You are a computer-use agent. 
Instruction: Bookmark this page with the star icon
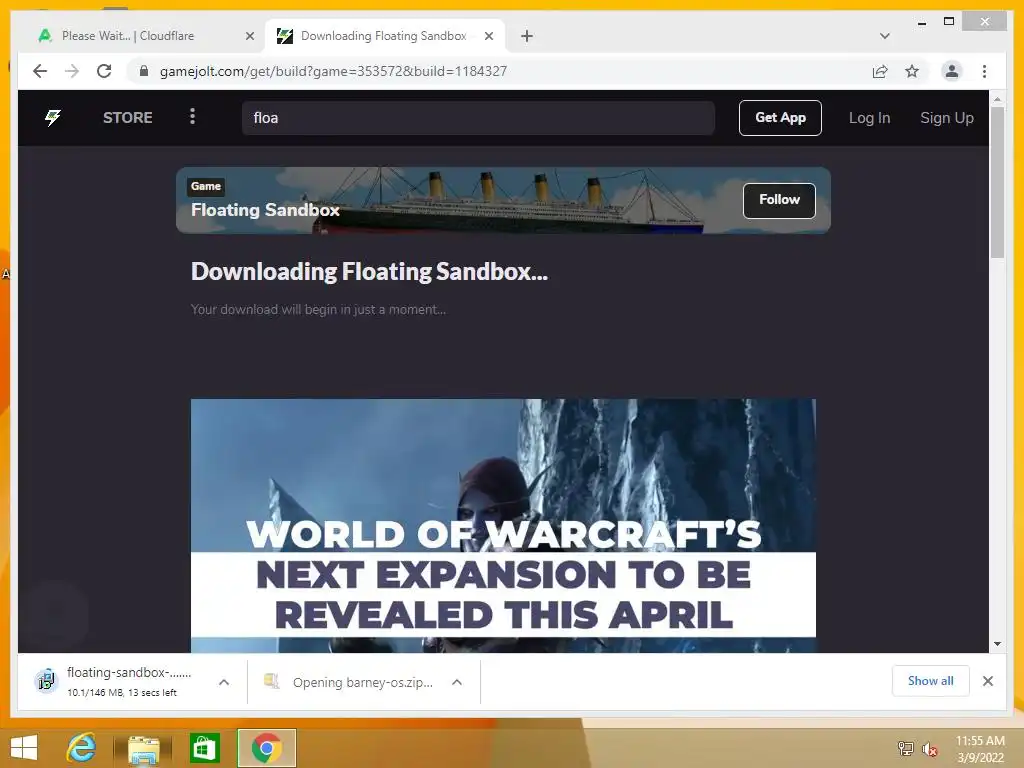912,71
